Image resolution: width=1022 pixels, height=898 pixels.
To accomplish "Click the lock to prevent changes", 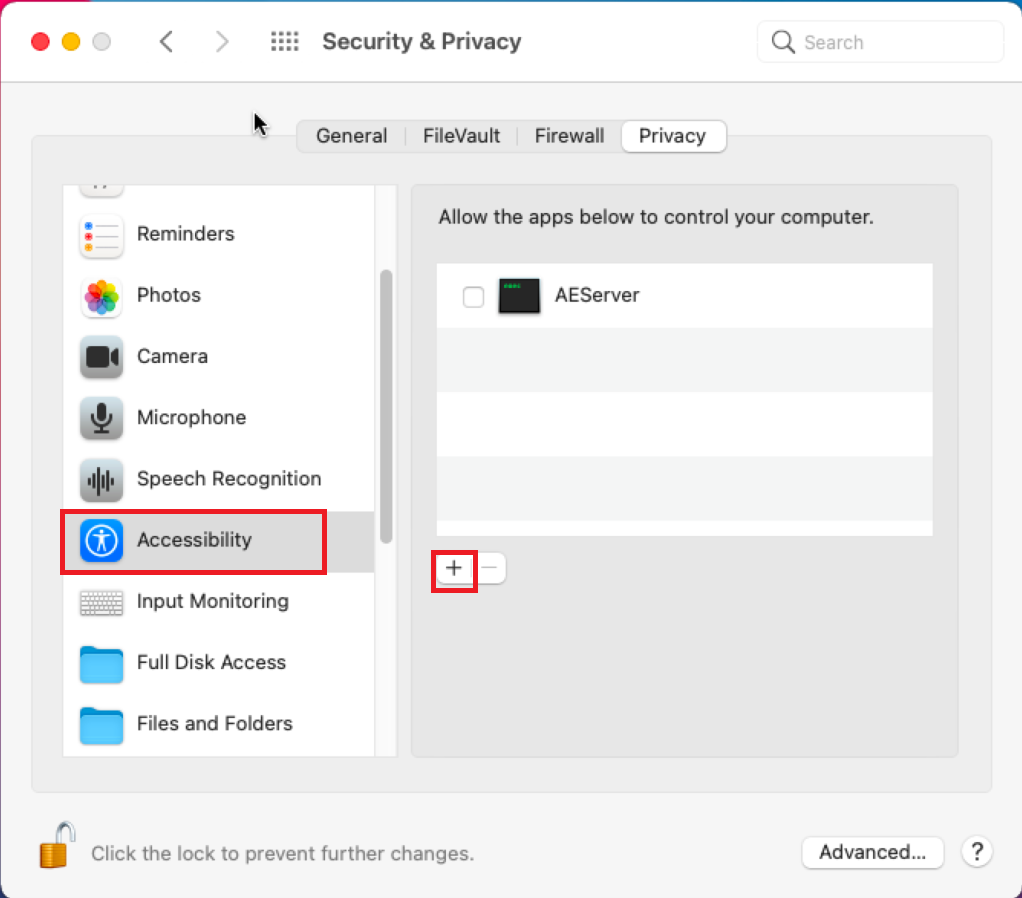I will 57,846.
